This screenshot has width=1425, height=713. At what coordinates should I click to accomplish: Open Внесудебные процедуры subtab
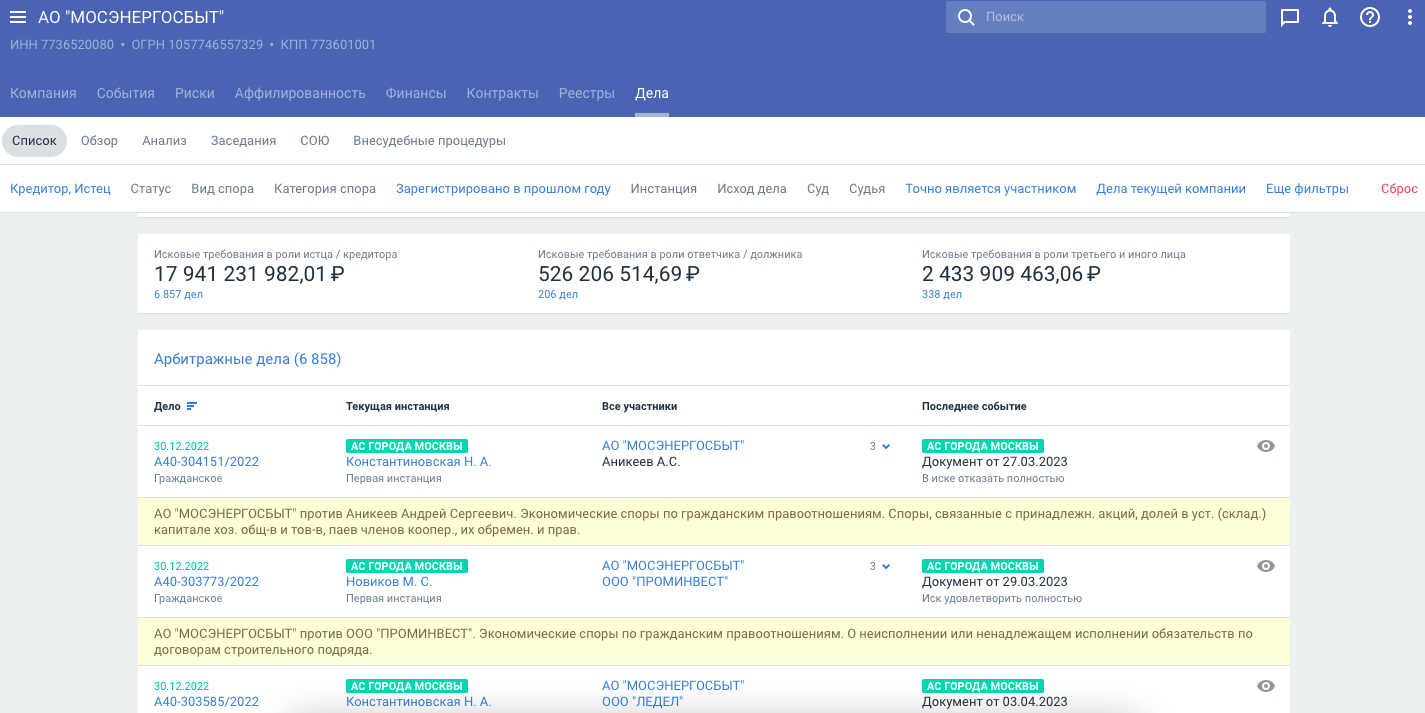click(429, 141)
